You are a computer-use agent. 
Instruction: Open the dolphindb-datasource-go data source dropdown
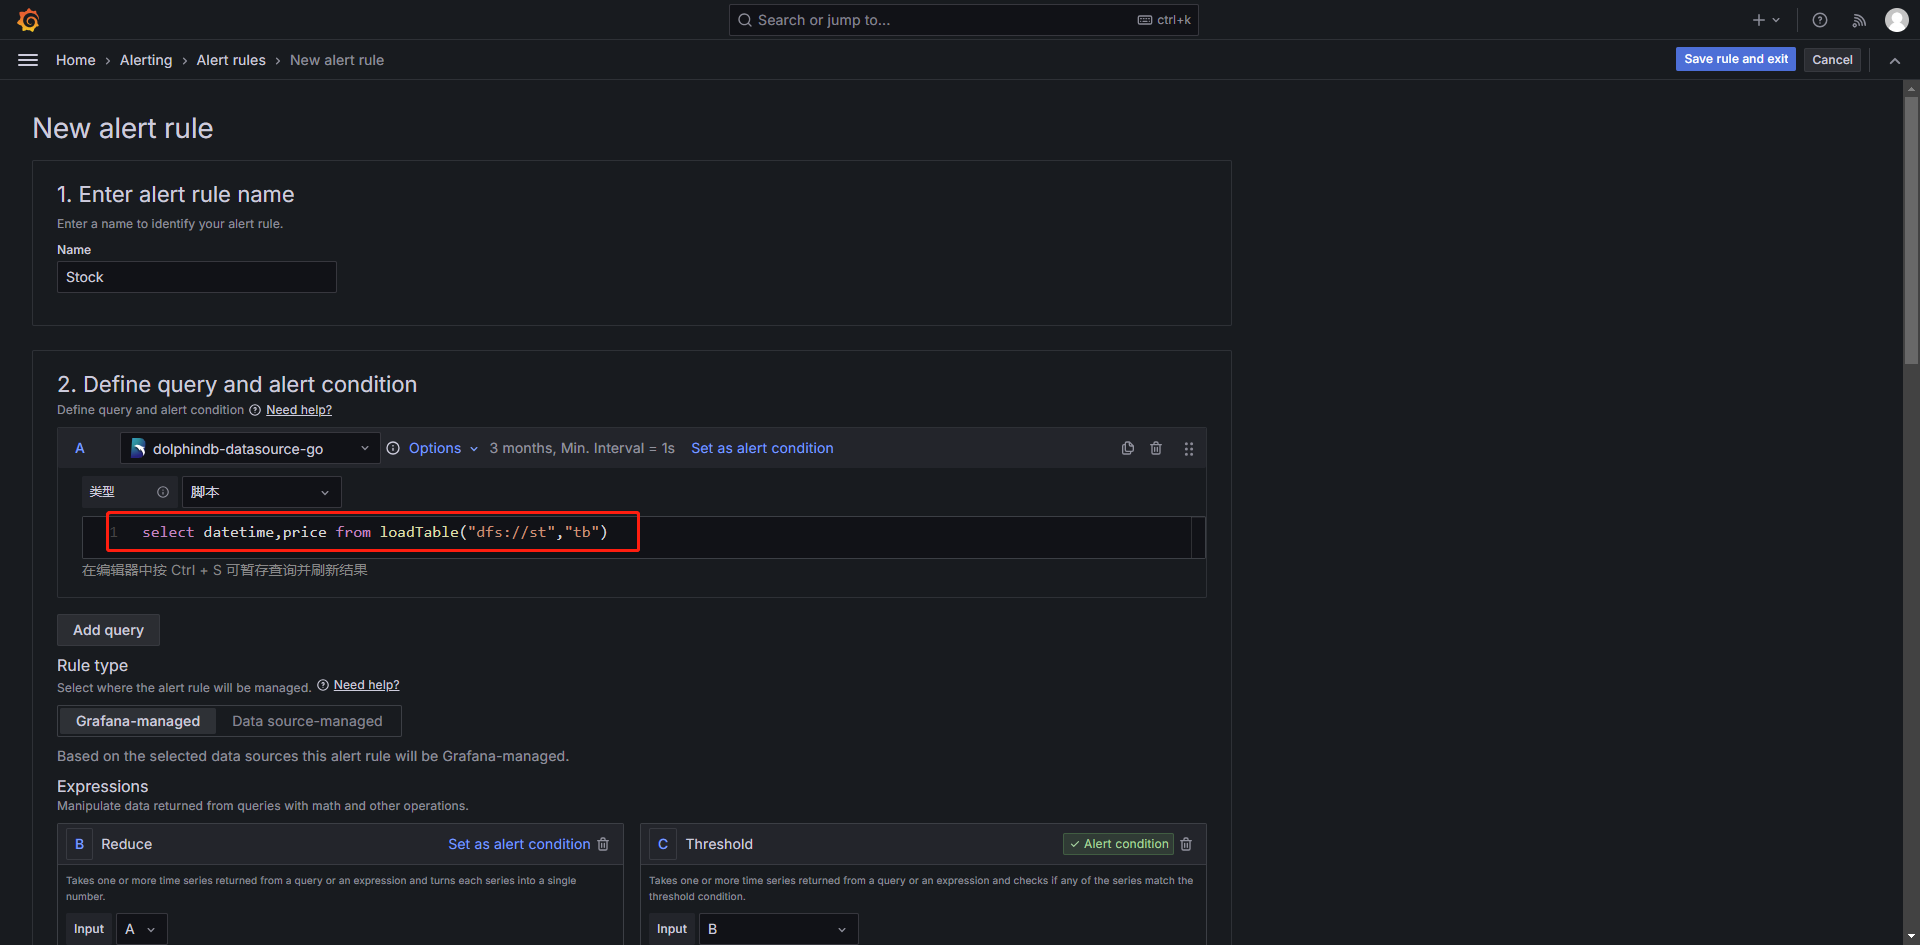250,449
